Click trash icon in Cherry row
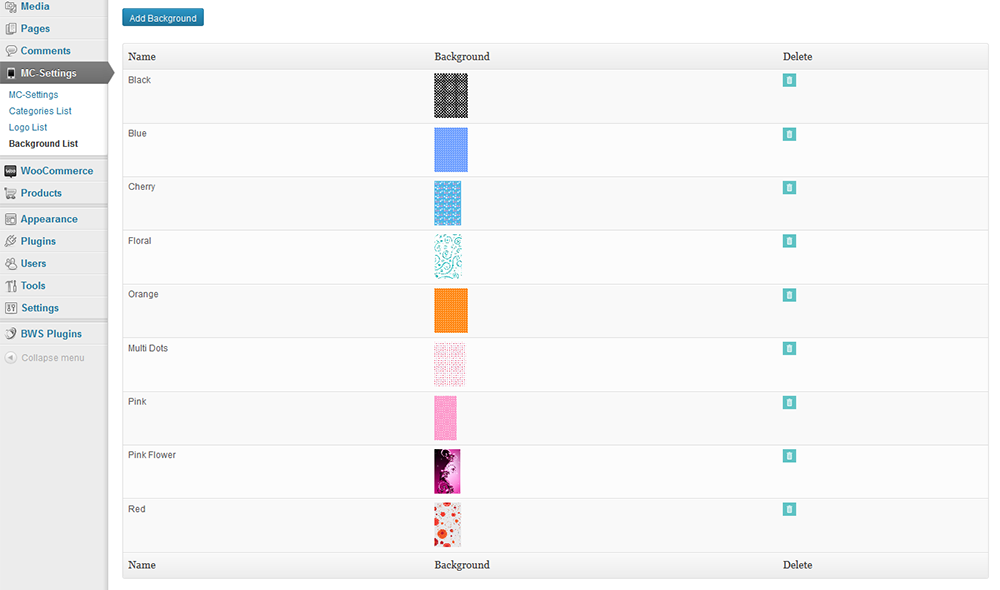The height and width of the screenshot is (590, 1000). (789, 188)
